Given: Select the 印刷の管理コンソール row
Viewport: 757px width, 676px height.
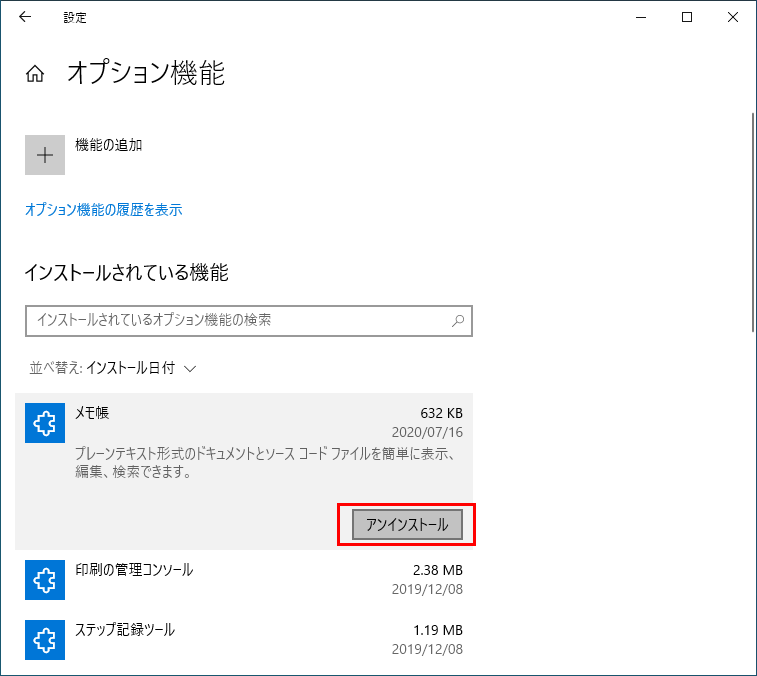Looking at the screenshot, I should 244,579.
